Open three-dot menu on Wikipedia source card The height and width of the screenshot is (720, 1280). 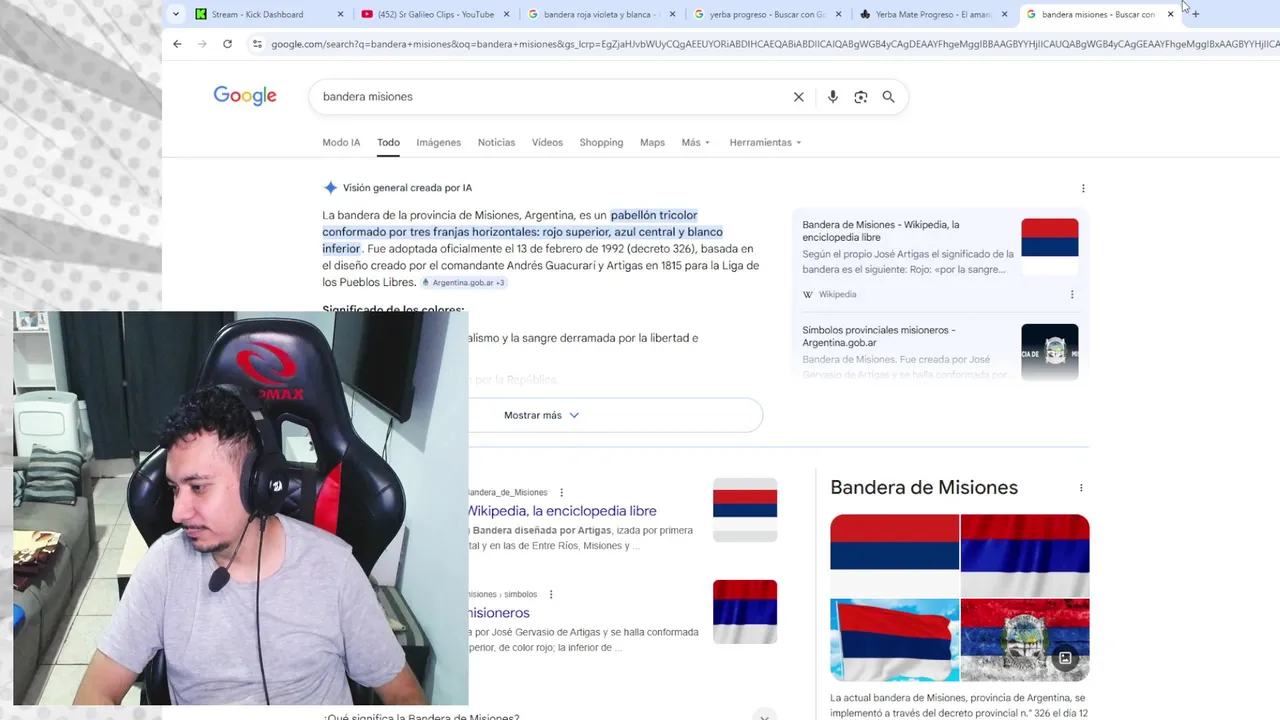(1072, 294)
